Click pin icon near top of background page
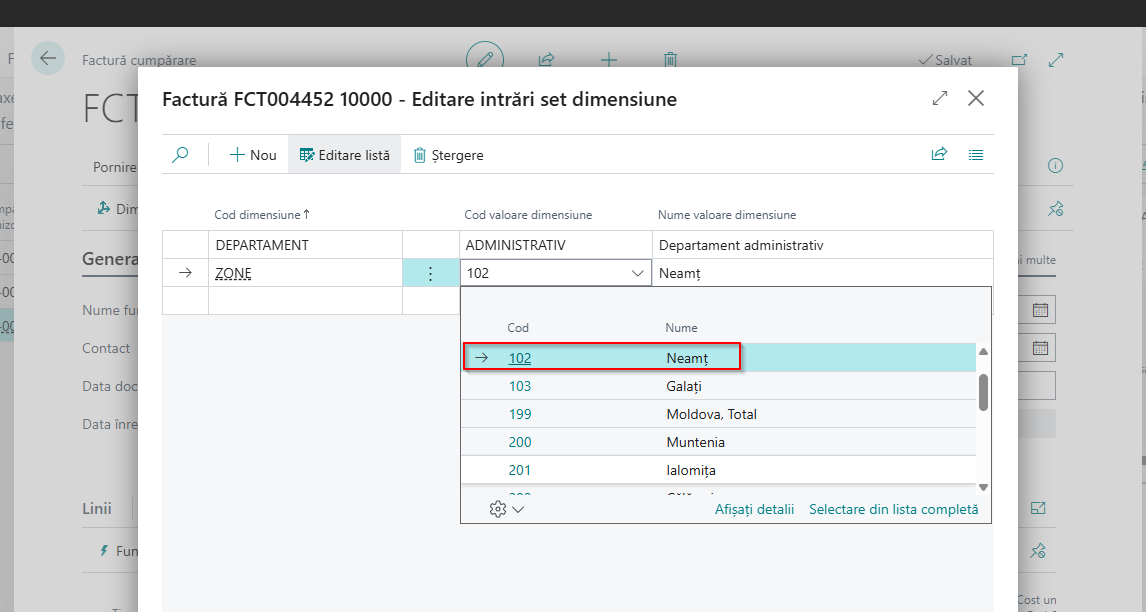Viewport: 1146px width, 612px height. (x=1055, y=209)
